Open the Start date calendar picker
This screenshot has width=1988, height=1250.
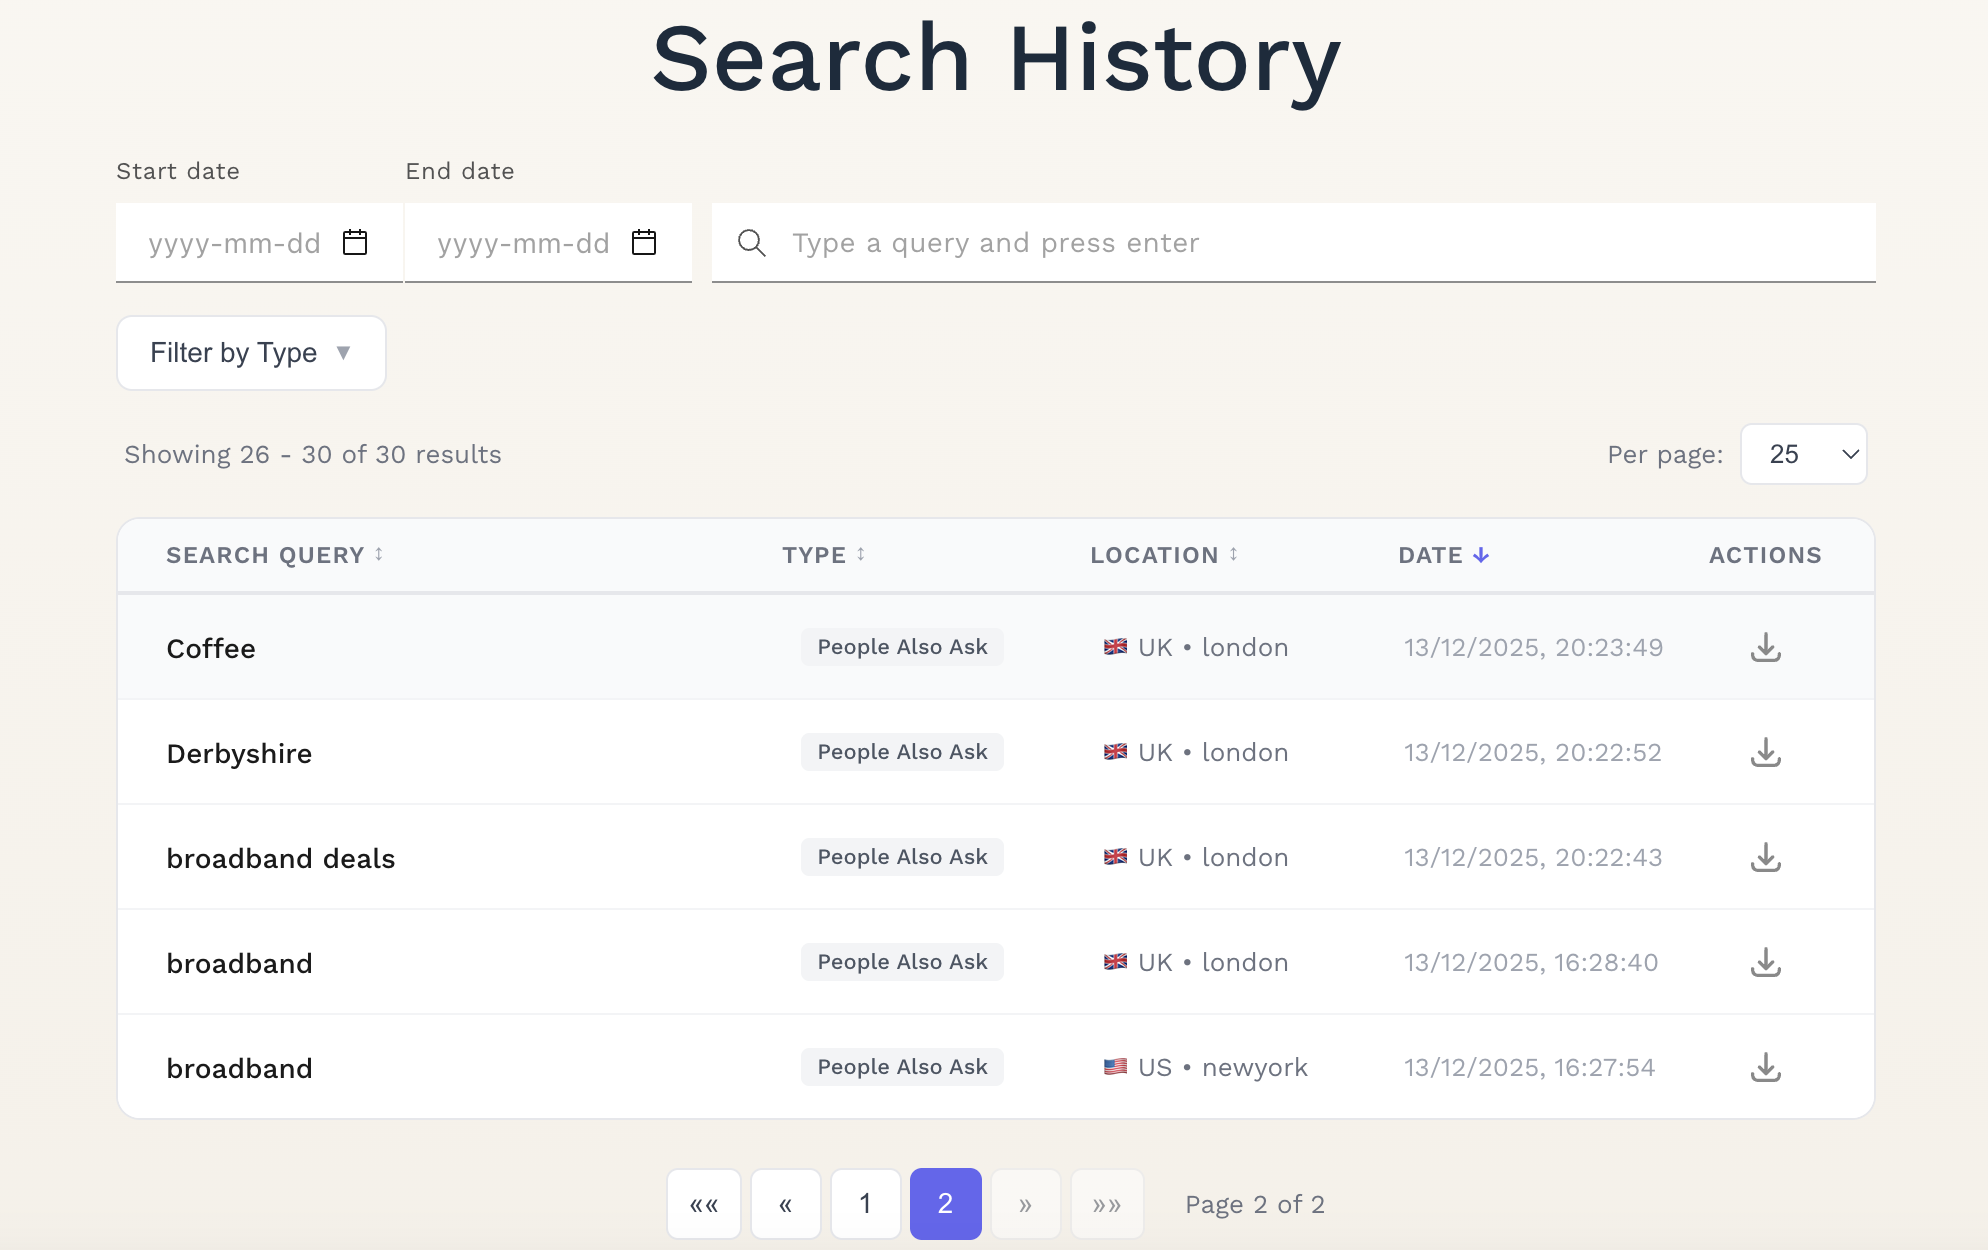coord(355,242)
